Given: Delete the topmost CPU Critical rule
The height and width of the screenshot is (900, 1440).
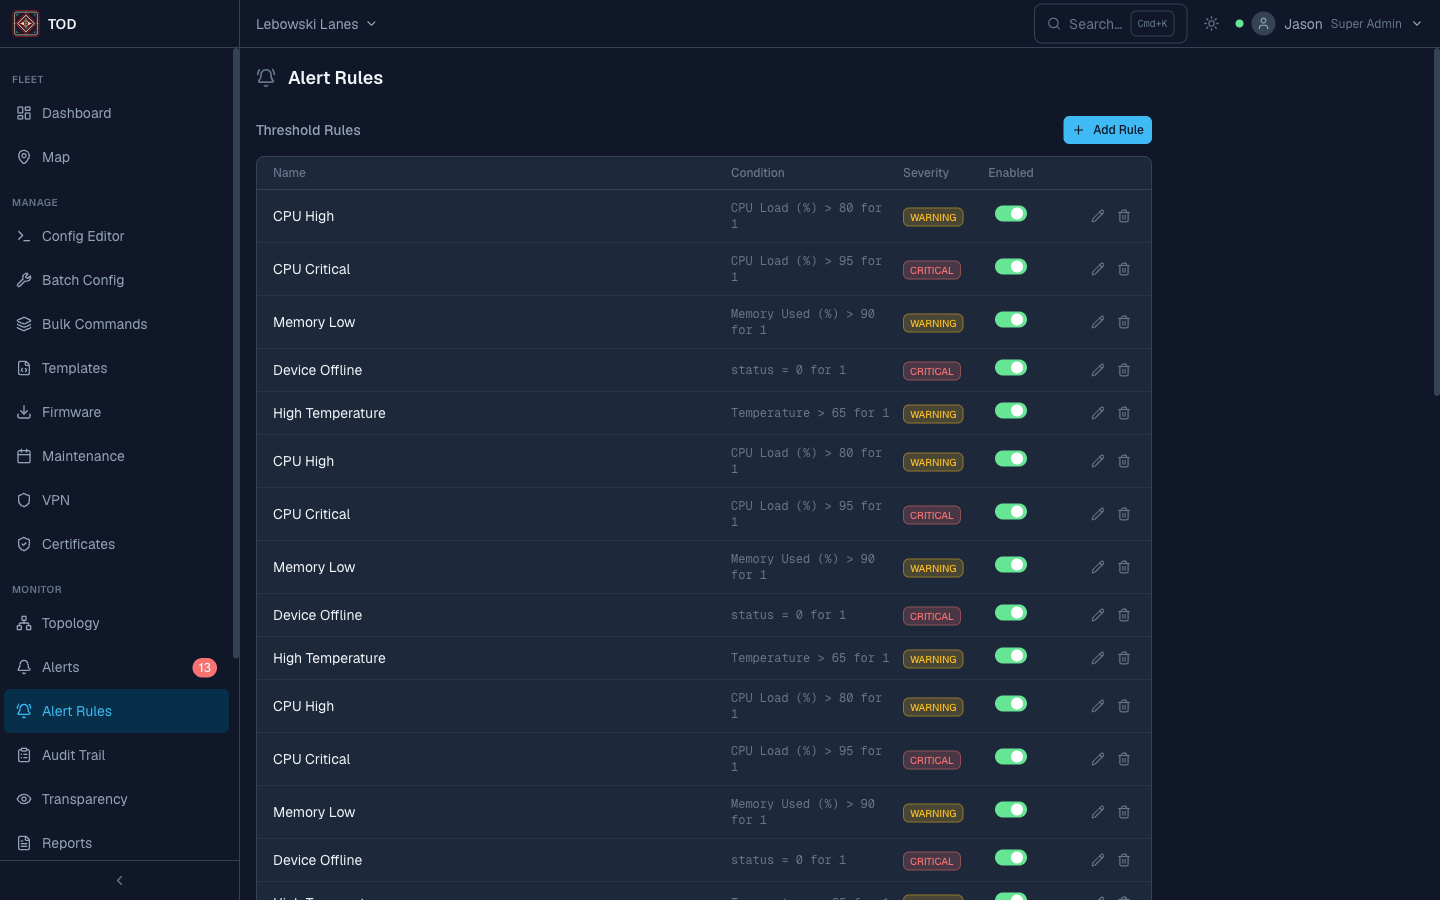Looking at the screenshot, I should 1124,269.
